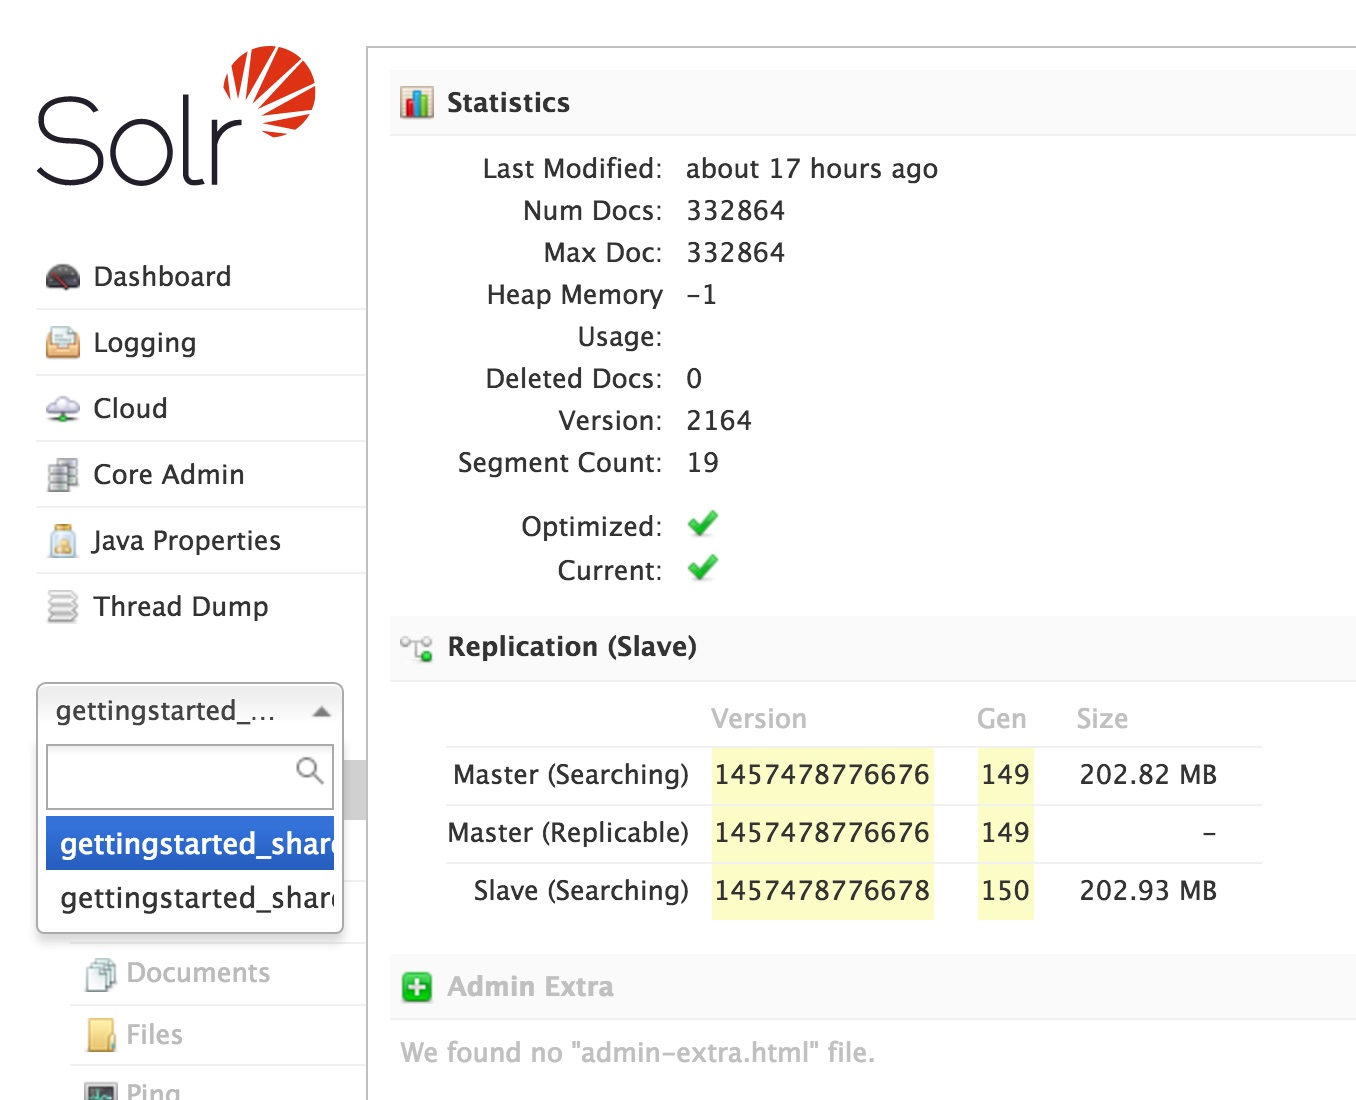Switch to the Files section
Screen dimensions: 1356x1100
[153, 1034]
